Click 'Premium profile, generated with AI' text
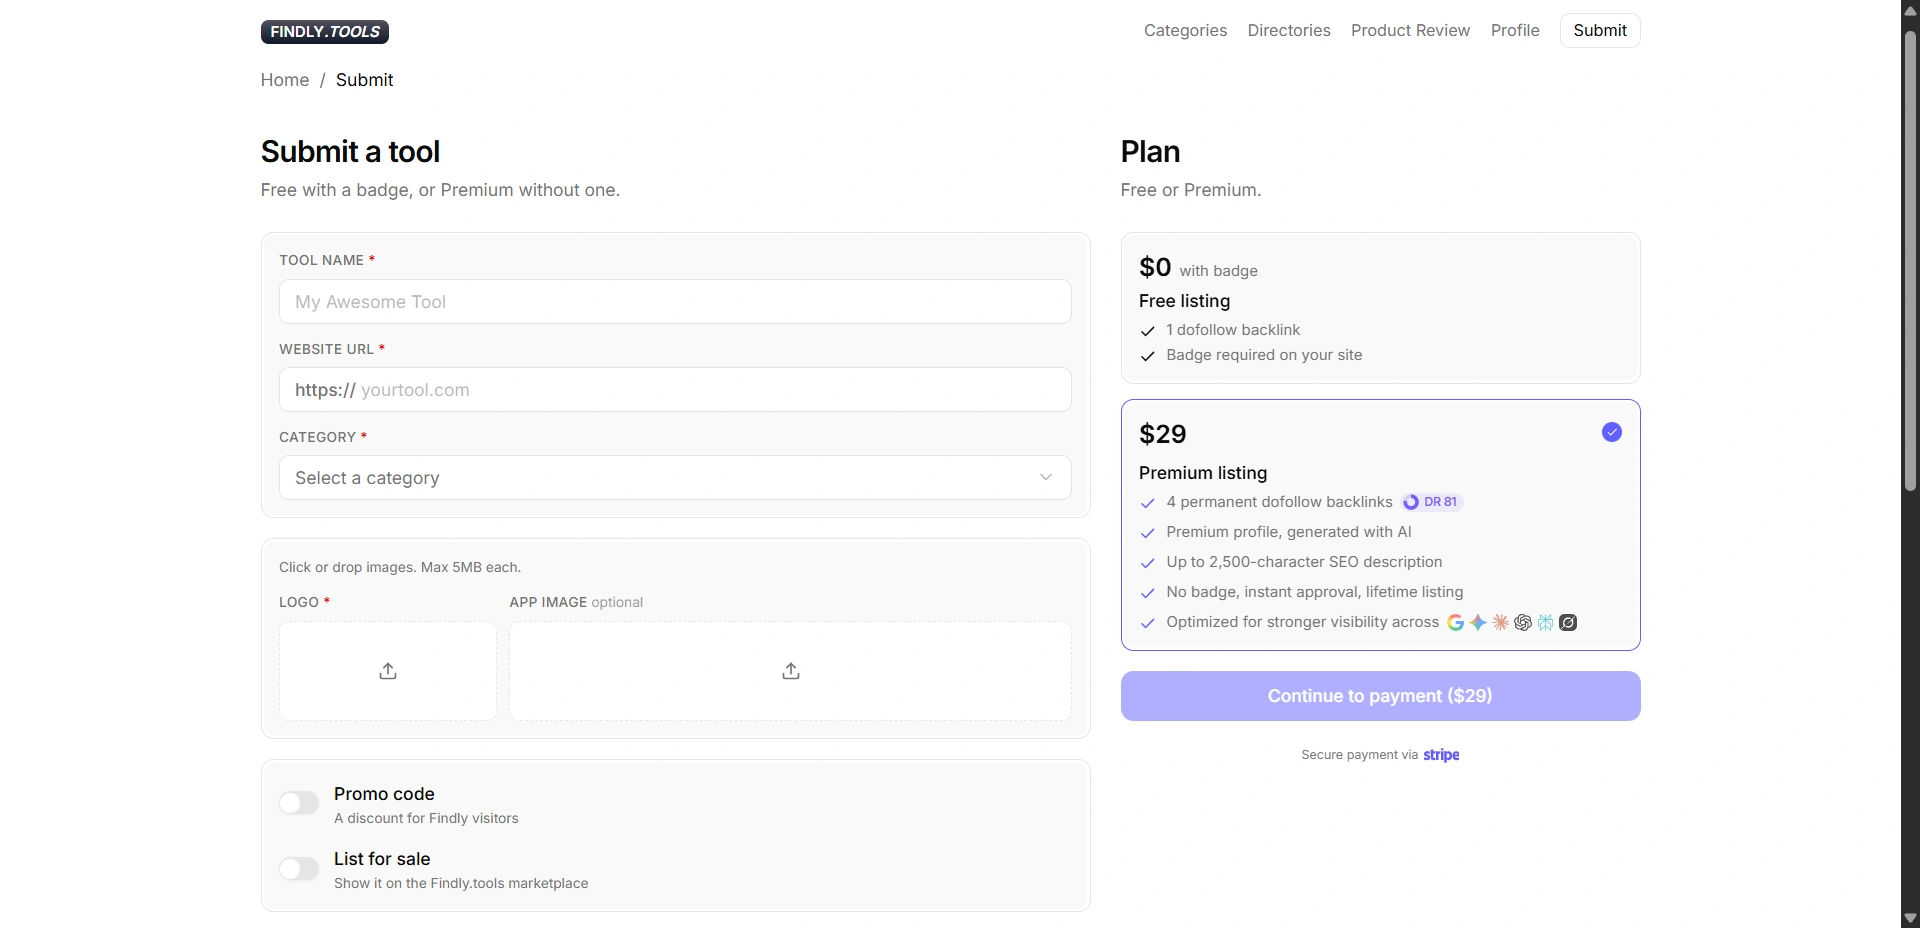This screenshot has width=1920, height=928. coord(1289,532)
